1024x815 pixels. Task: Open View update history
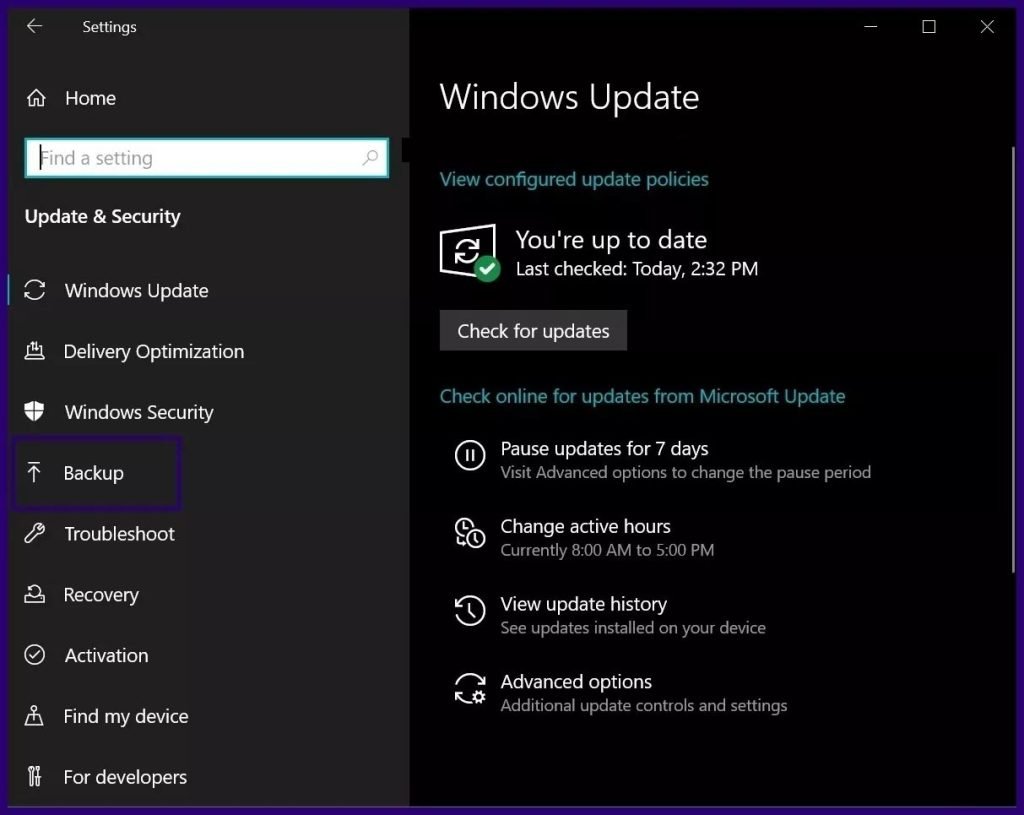(583, 604)
